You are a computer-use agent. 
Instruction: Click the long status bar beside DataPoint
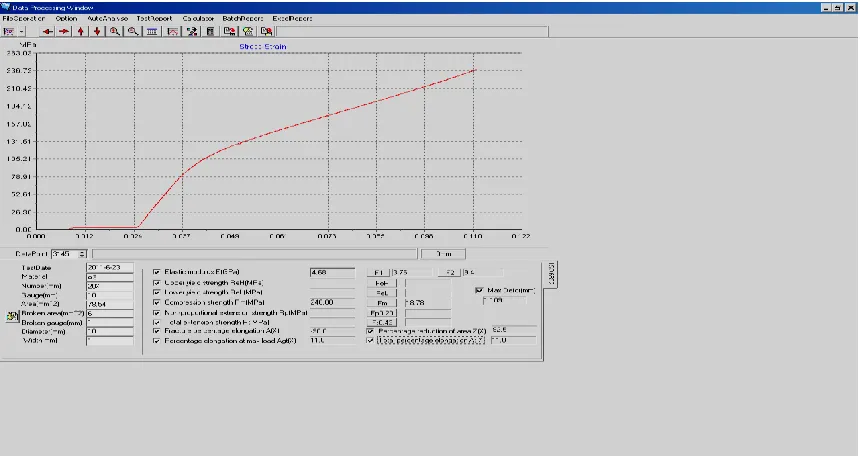pyautogui.click(x=254, y=254)
